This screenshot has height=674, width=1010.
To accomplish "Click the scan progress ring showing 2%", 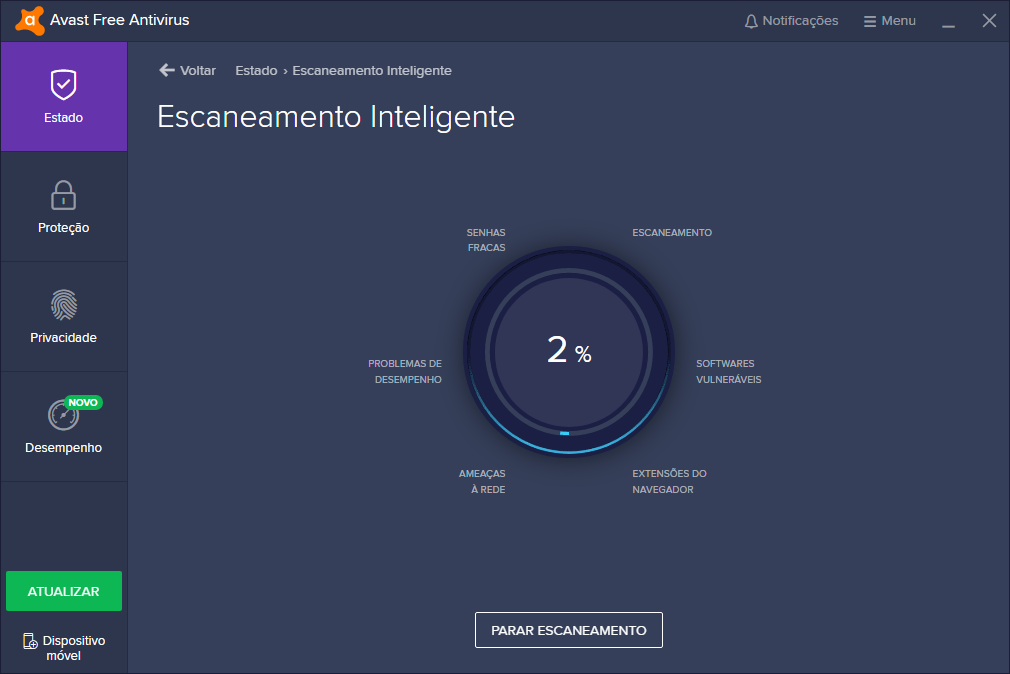I will coord(568,352).
